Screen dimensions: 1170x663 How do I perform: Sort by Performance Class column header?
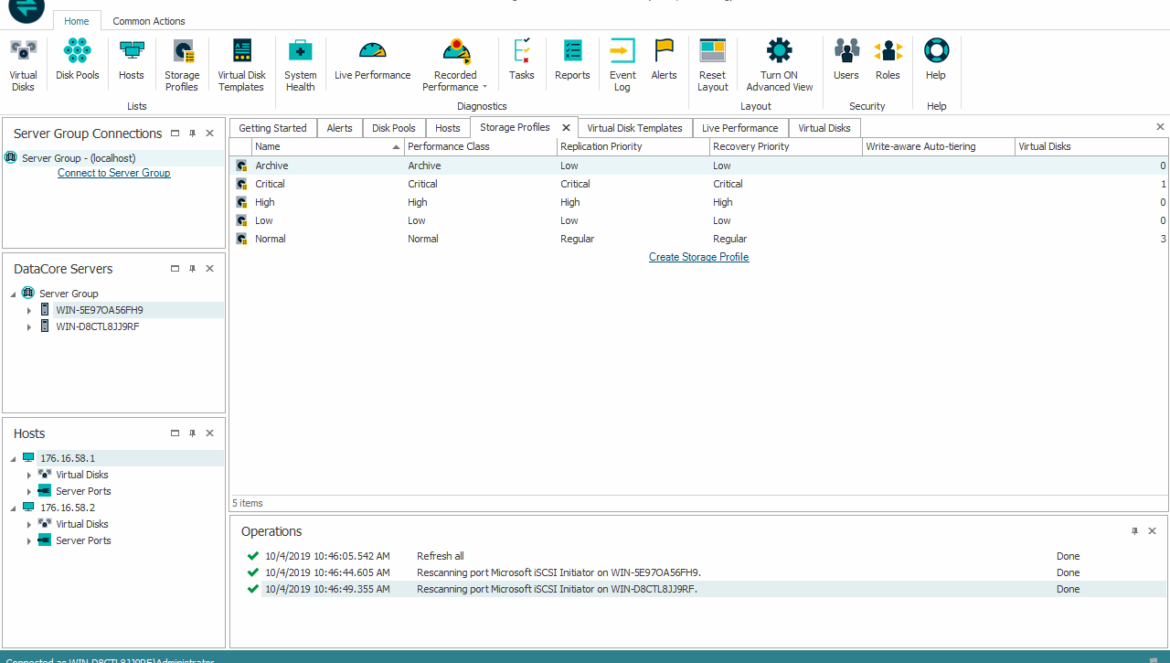tap(481, 147)
